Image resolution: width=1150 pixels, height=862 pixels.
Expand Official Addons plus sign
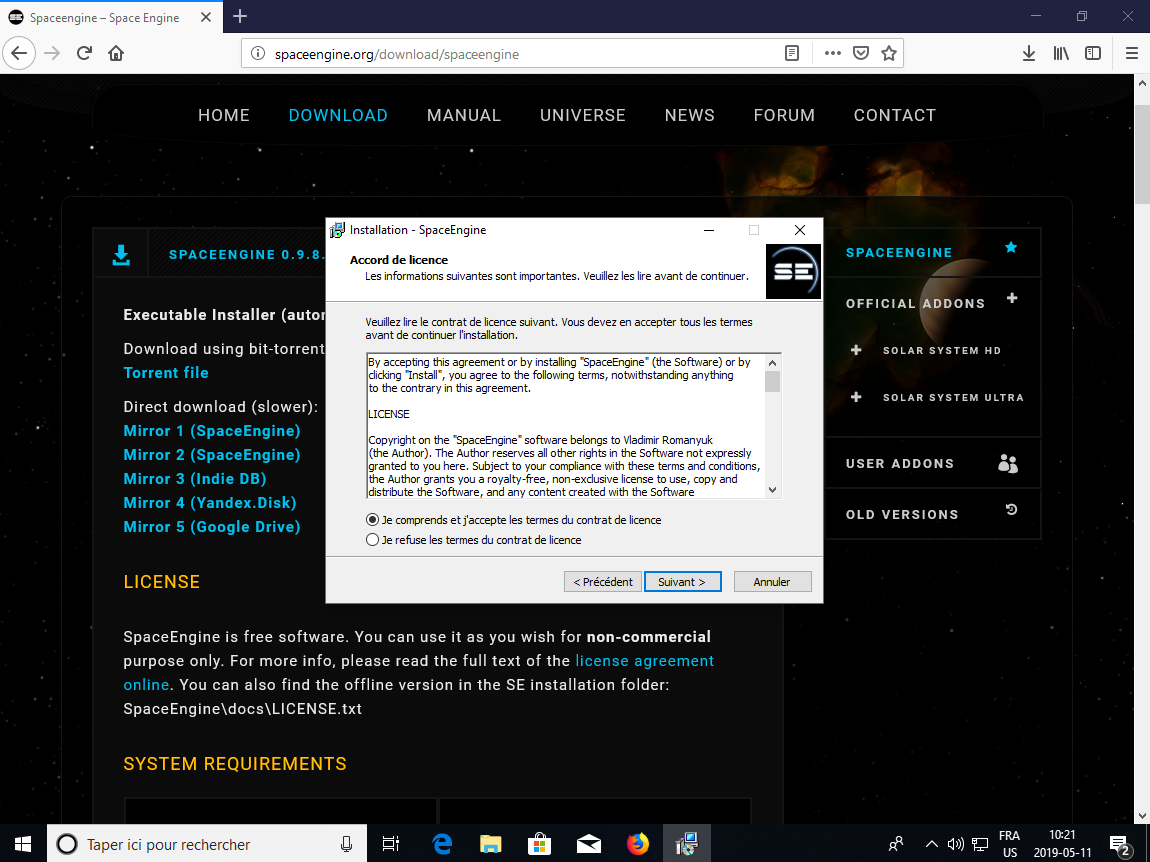pyautogui.click(x=1012, y=299)
